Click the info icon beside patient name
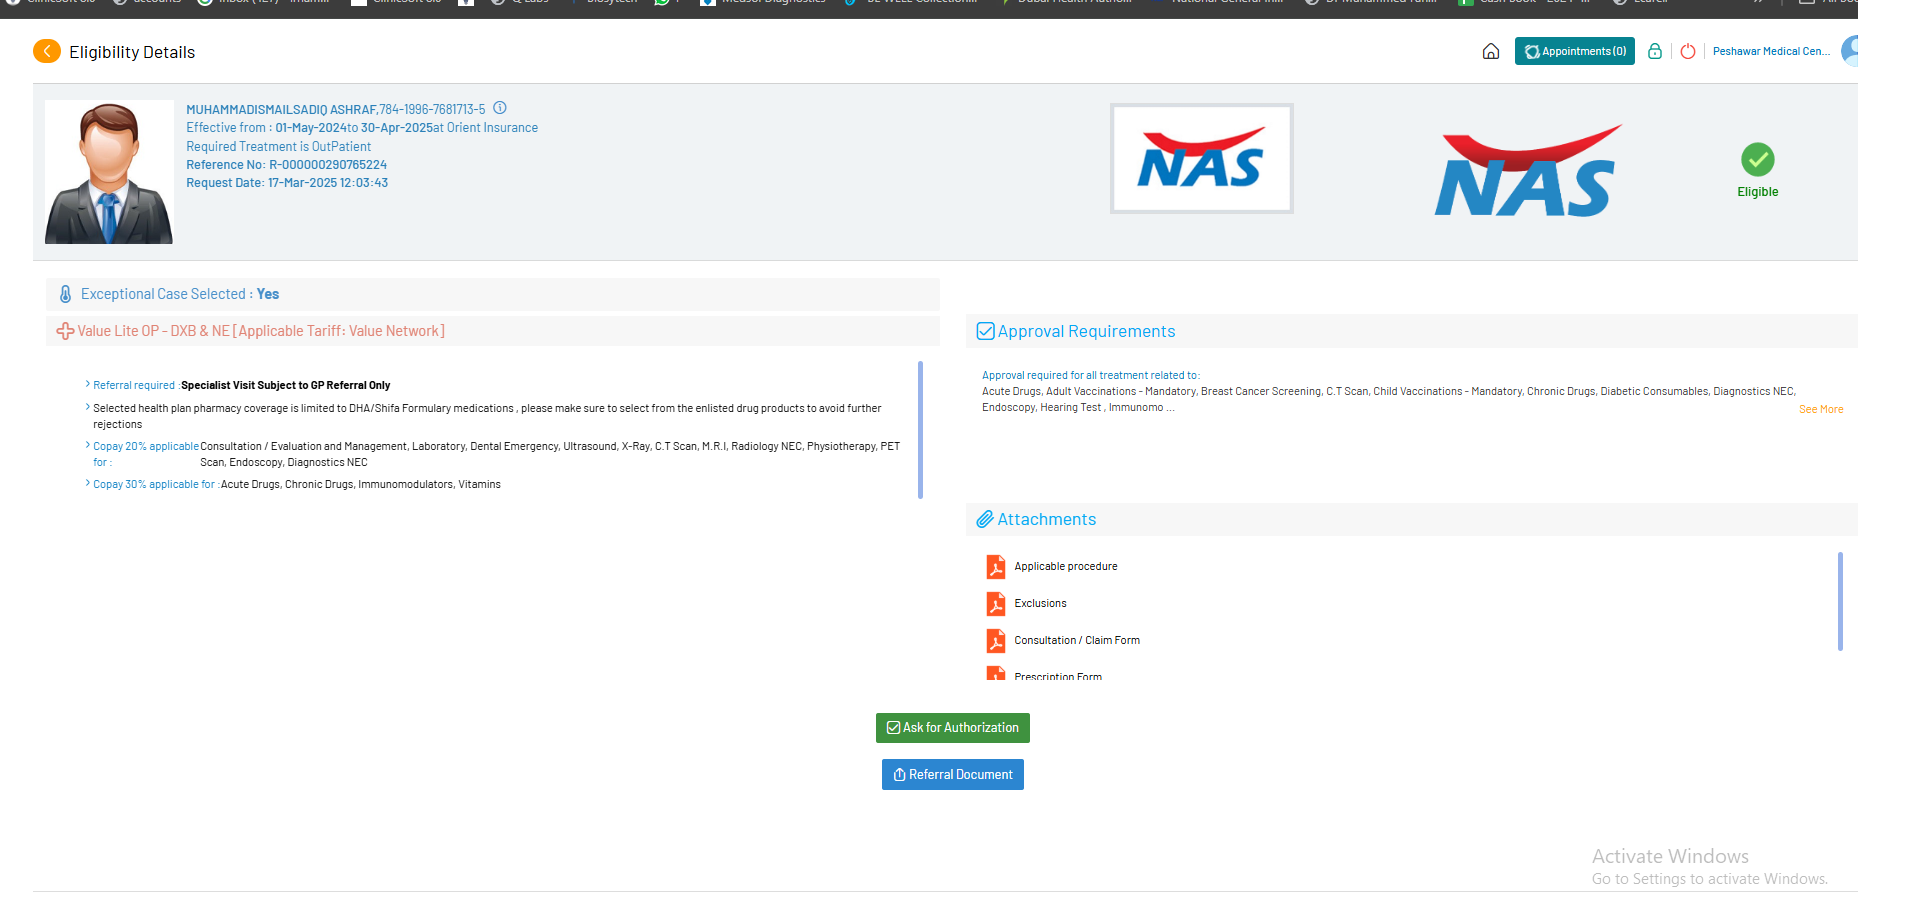 [x=500, y=108]
